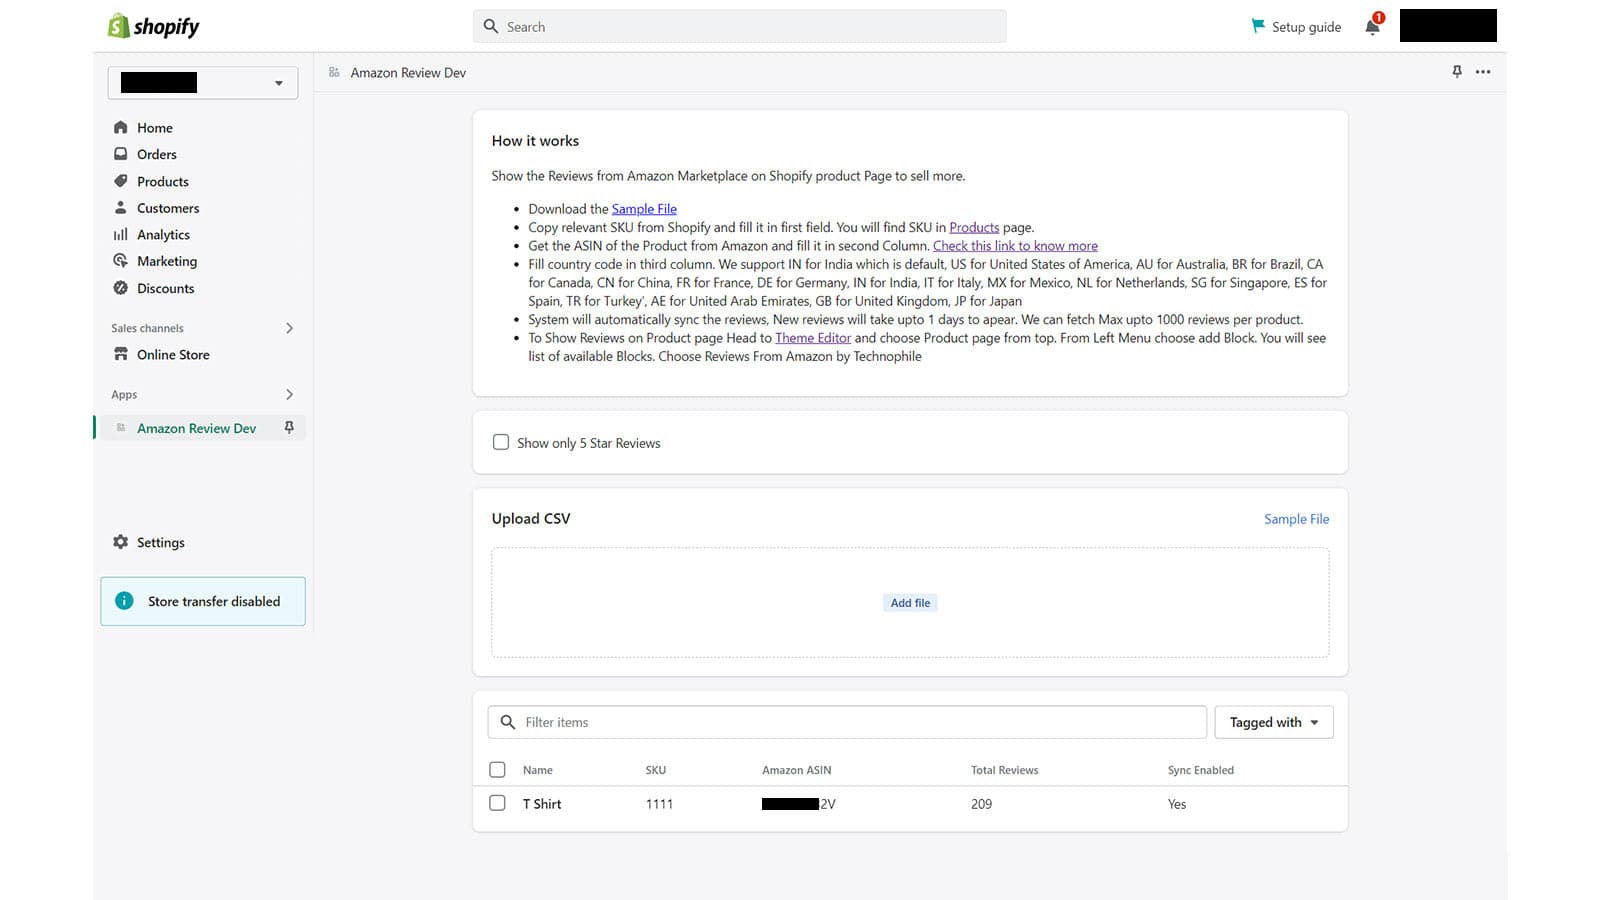Enable Show only 5 Star Reviews

(501, 442)
